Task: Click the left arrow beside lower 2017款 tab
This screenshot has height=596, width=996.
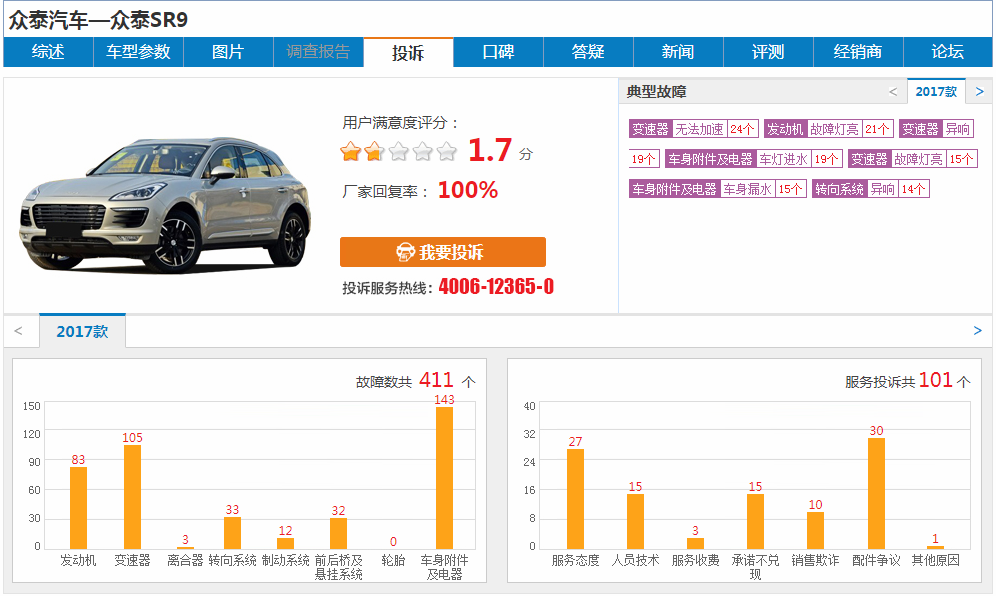Action: point(18,331)
